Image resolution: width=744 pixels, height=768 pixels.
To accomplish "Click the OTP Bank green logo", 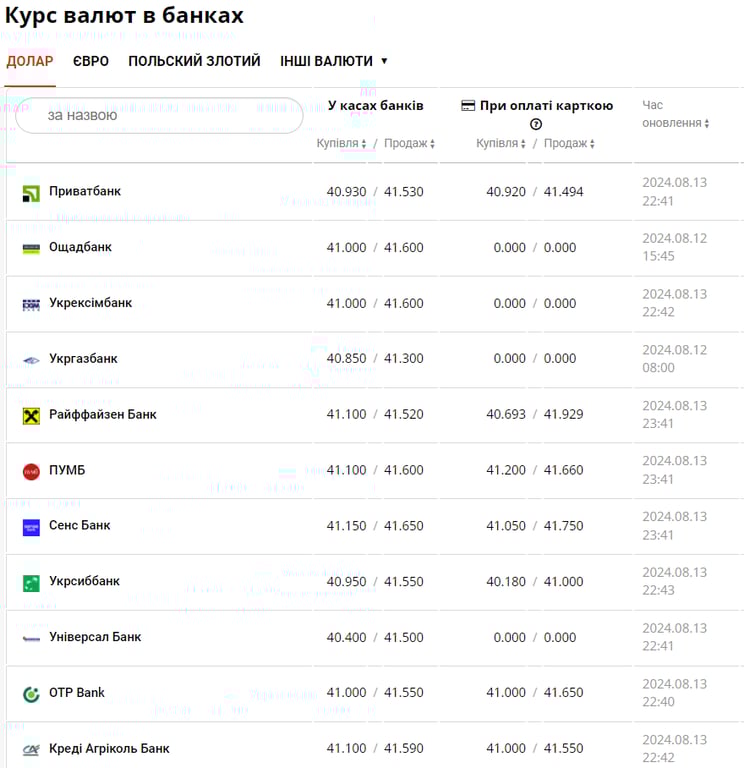I will pyautogui.click(x=31, y=694).
